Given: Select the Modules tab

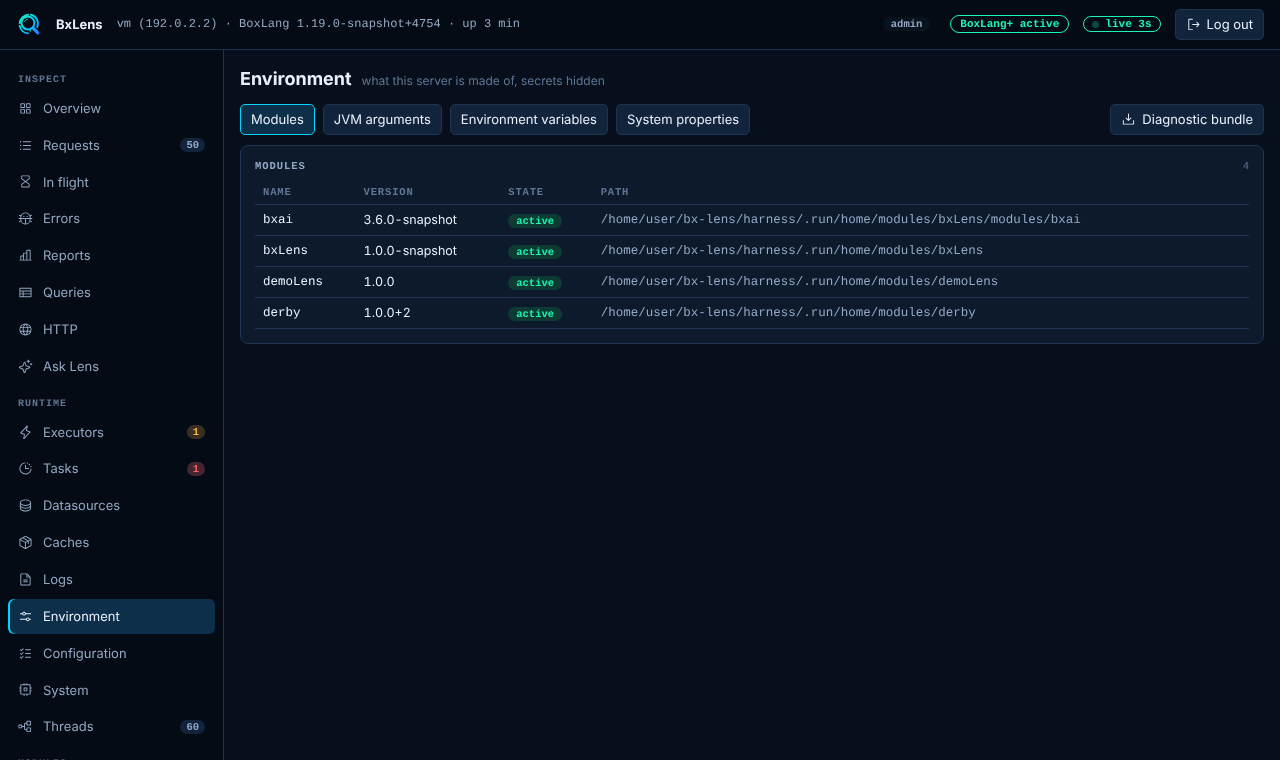Looking at the screenshot, I should (x=277, y=119).
